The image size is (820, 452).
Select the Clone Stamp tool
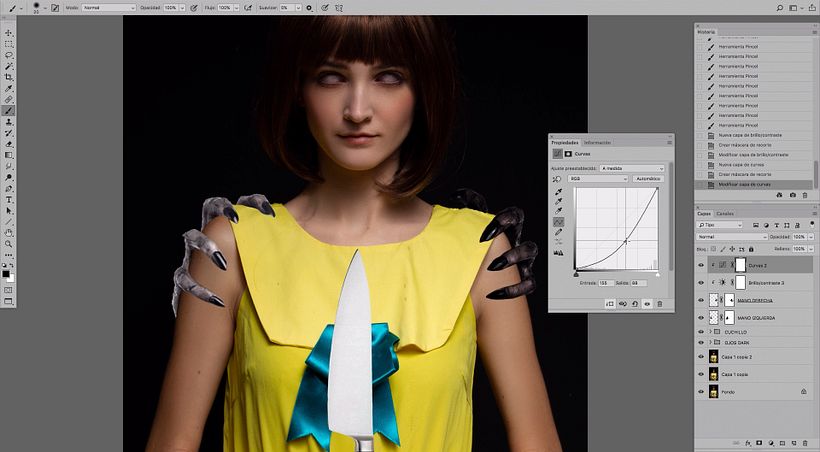[x=8, y=122]
